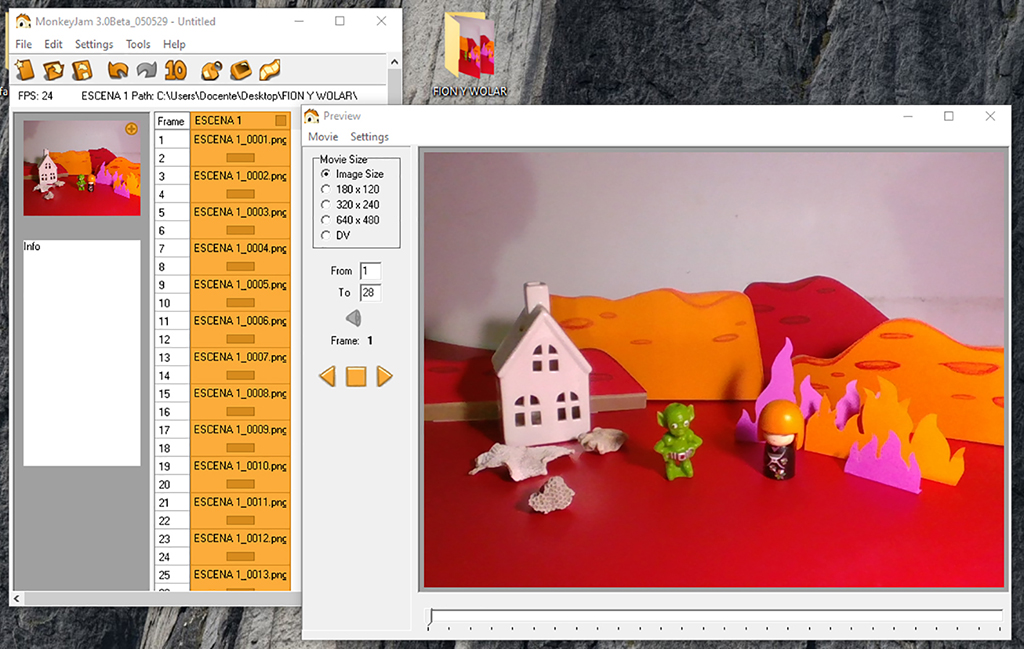Click the Open file folder icon
1024x649 pixels.
54,70
